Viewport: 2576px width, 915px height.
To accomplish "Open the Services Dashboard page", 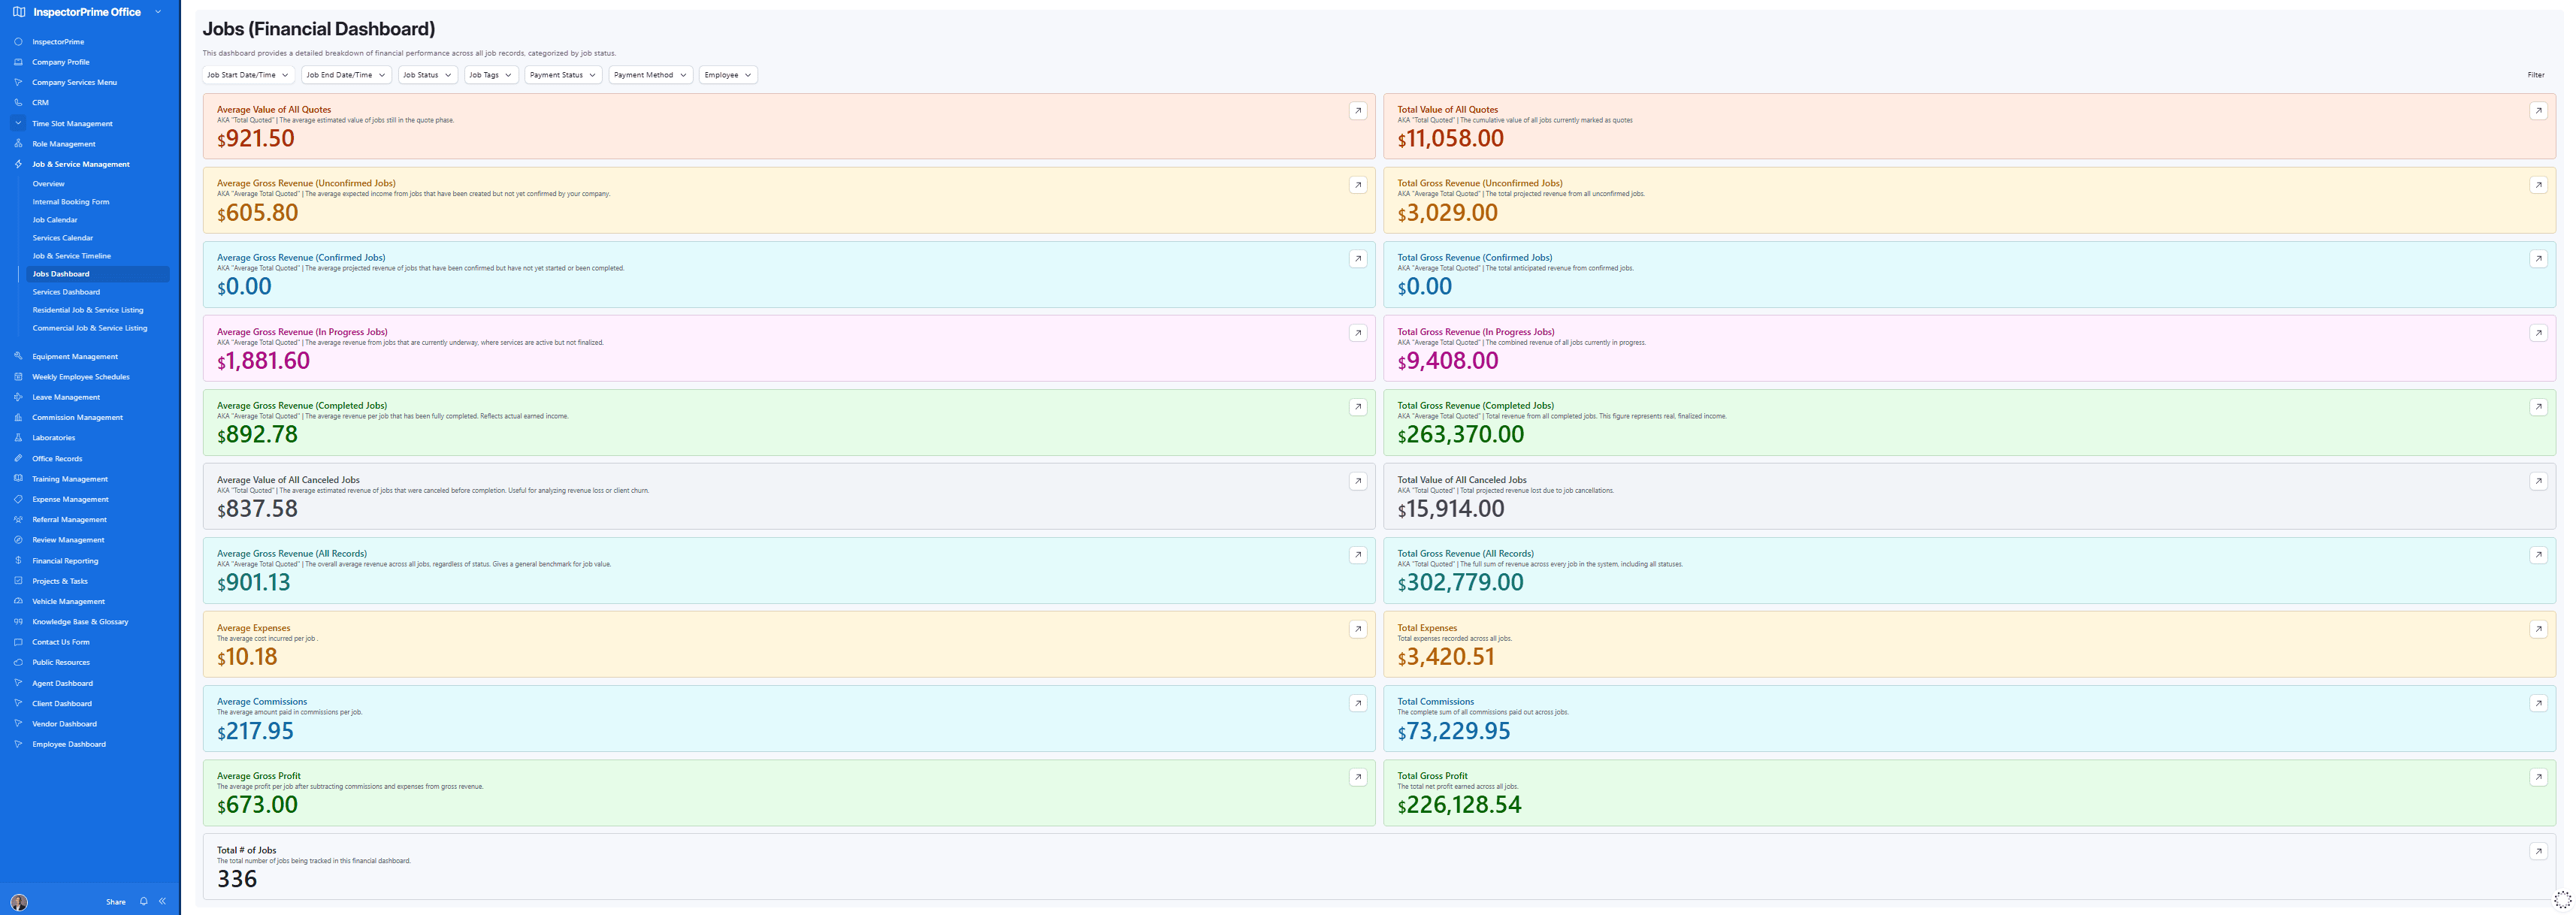I will coord(66,291).
